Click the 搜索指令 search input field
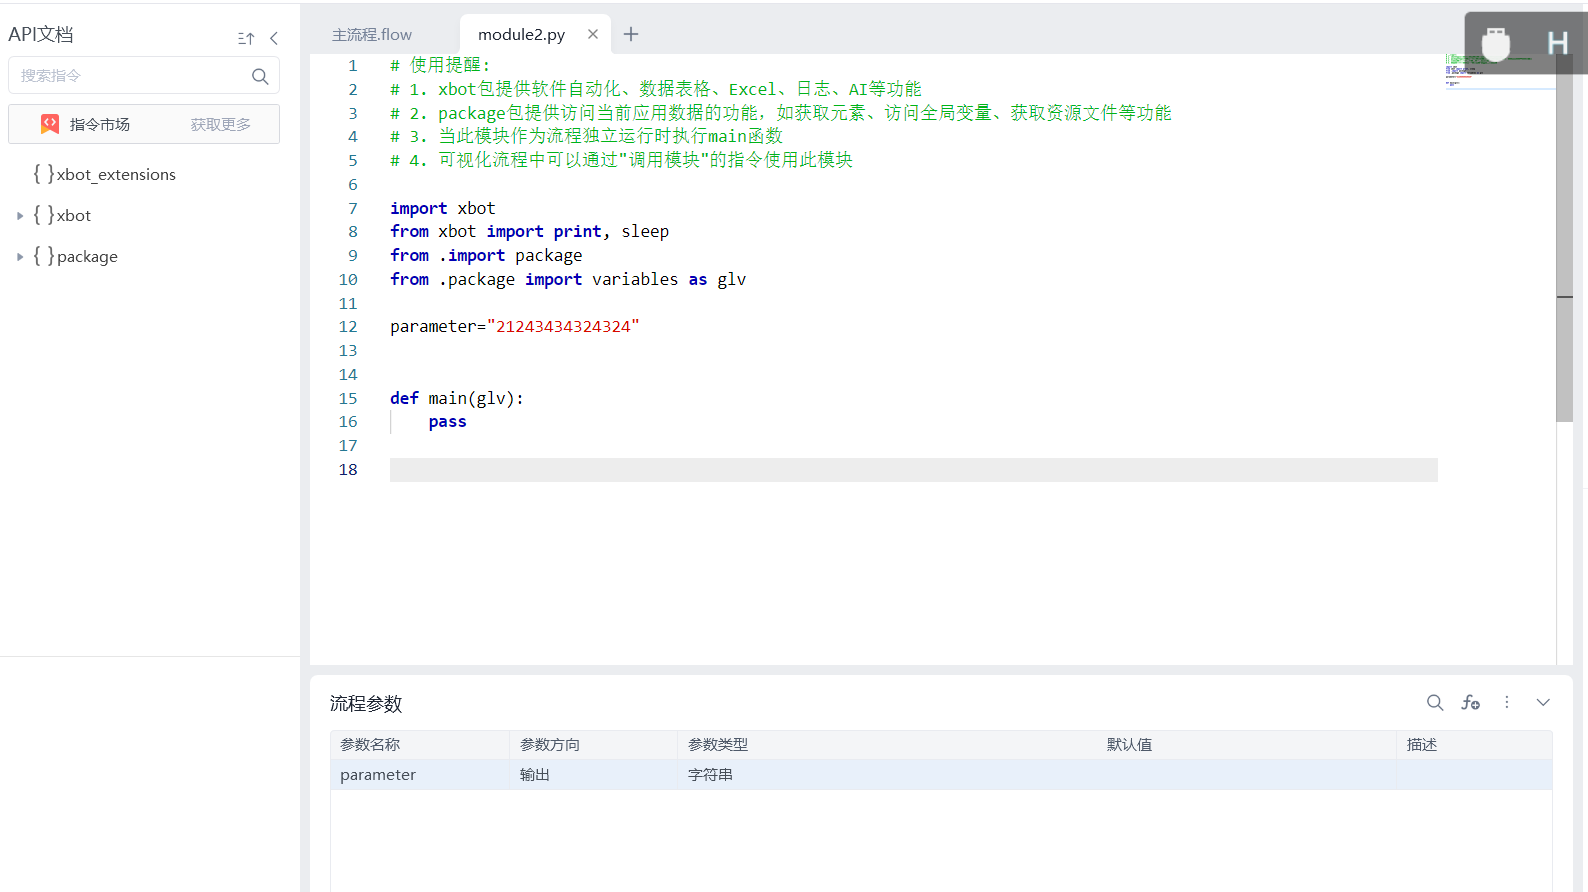 pos(130,76)
